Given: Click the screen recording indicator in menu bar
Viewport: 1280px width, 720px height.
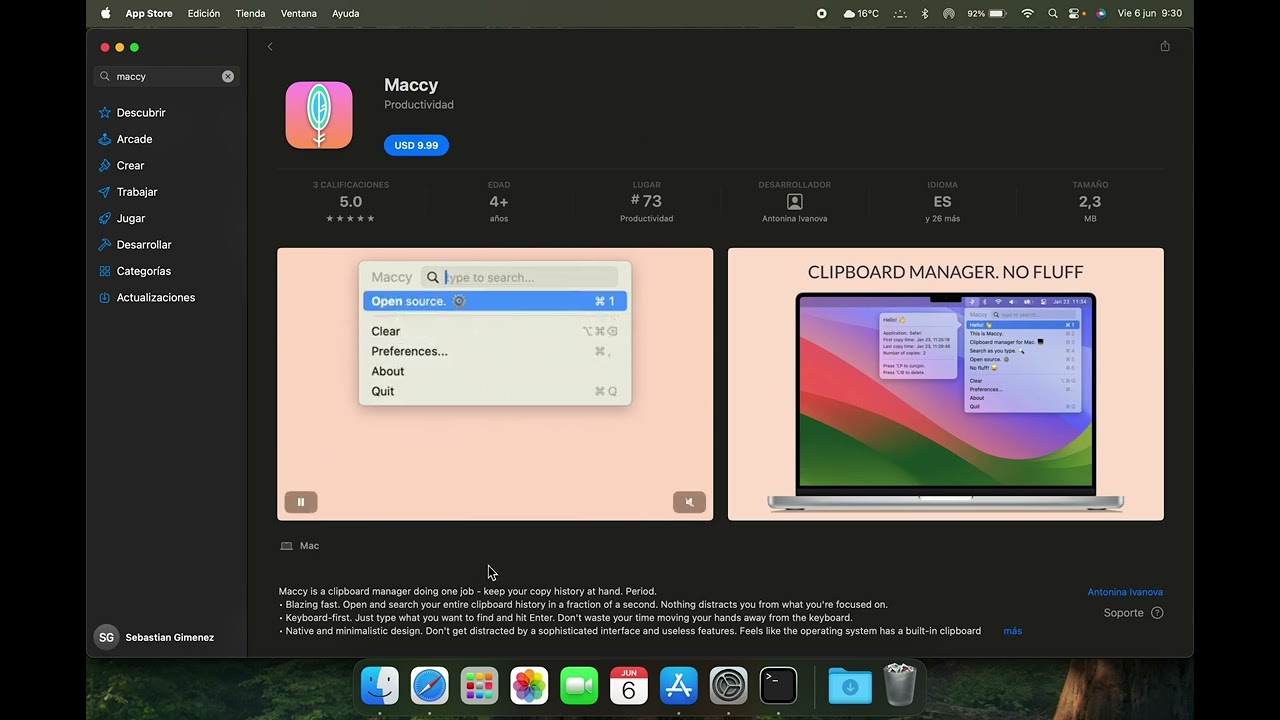Looking at the screenshot, I should [822, 13].
